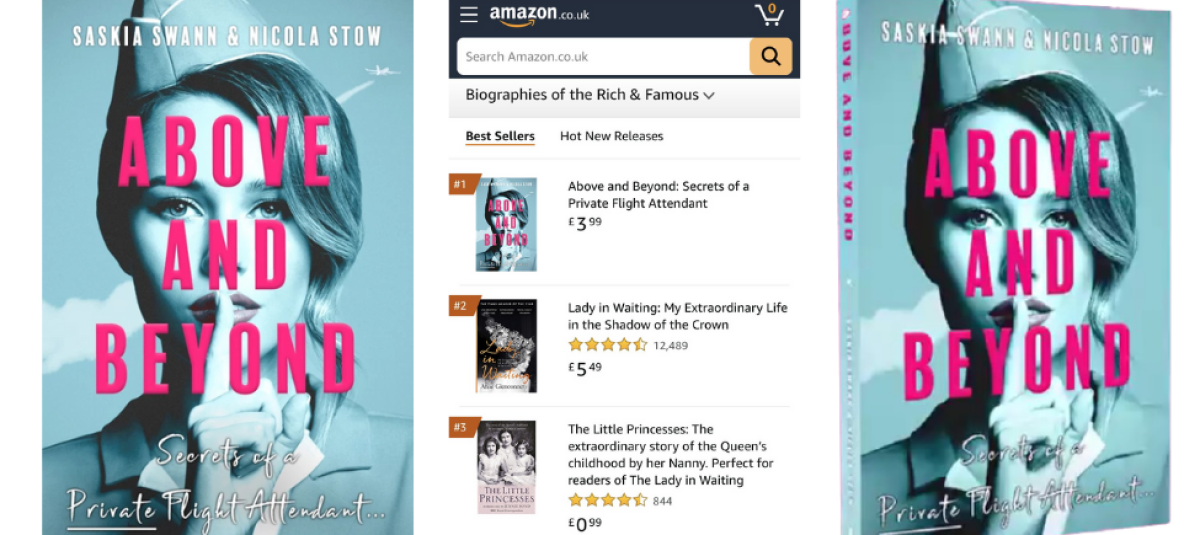This screenshot has width=1200, height=535.
Task: Click the Lady in Waiting star rating
Action: pyautogui.click(x=607, y=345)
